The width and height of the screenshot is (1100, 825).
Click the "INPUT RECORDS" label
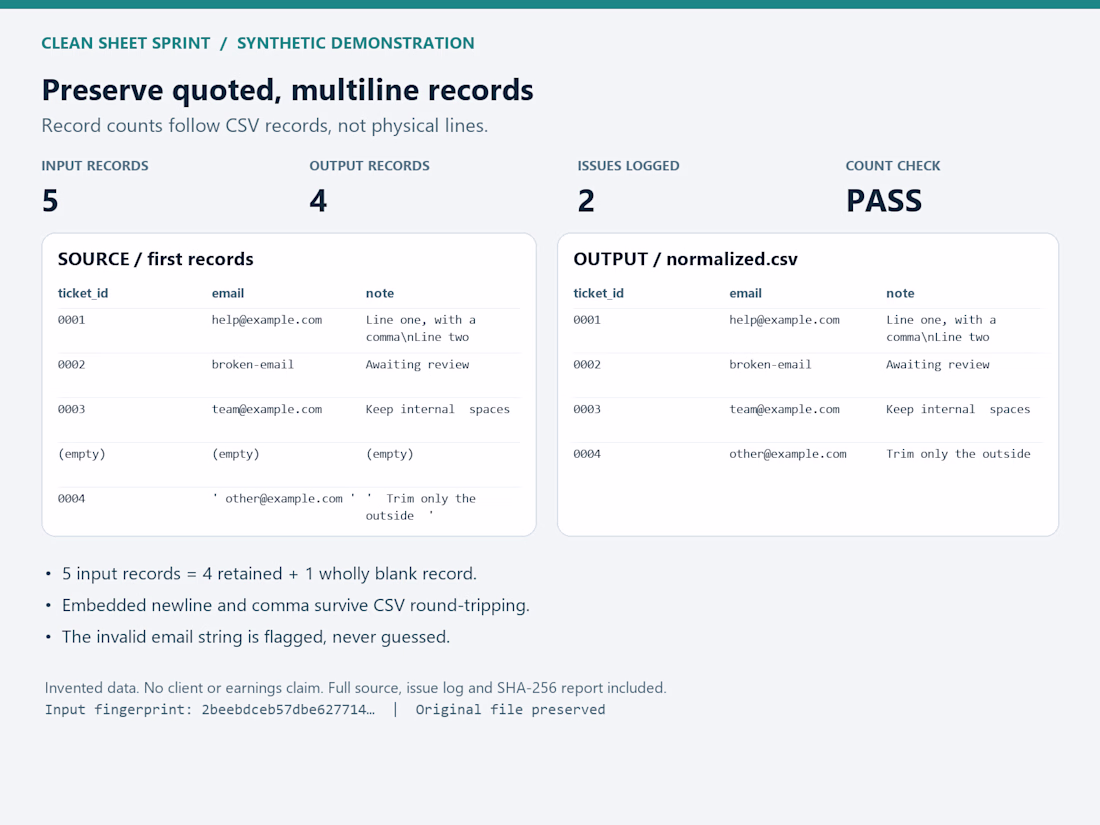pos(95,166)
